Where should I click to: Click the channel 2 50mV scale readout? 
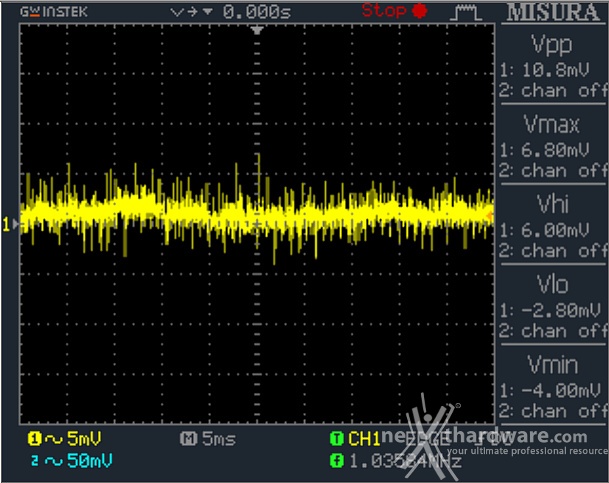click(90, 460)
